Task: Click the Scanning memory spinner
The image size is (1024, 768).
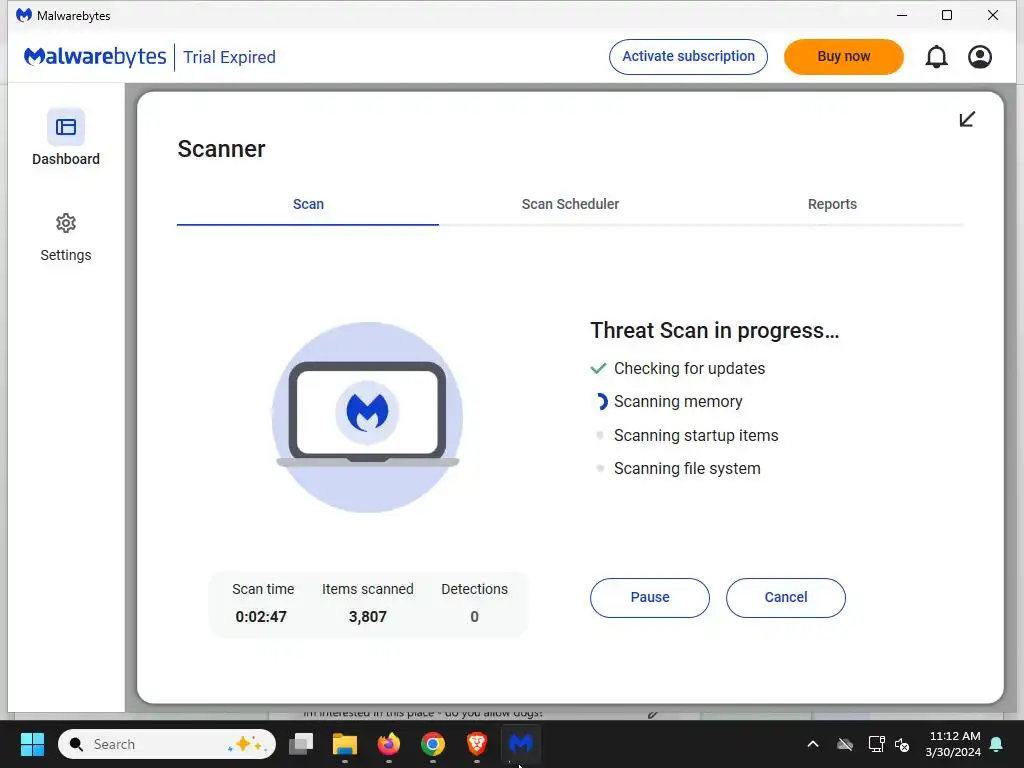Action: point(600,402)
